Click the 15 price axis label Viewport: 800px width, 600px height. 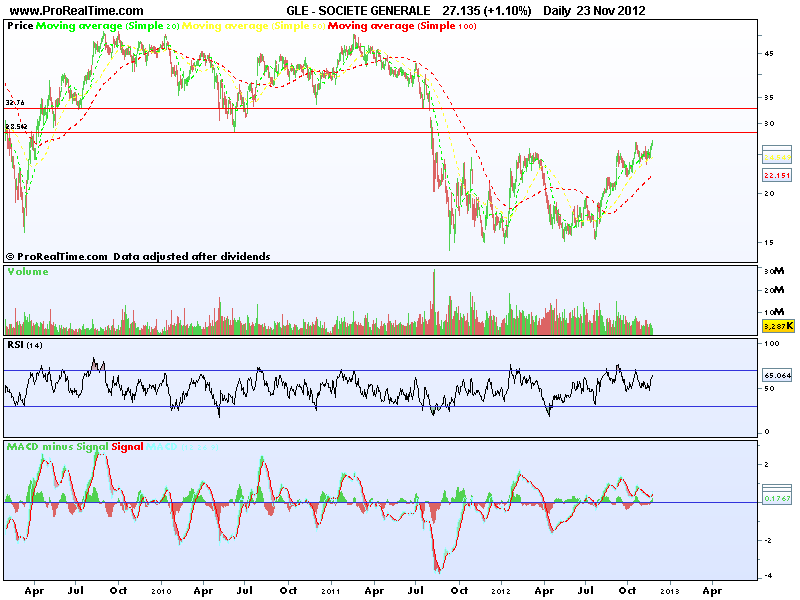tap(768, 242)
